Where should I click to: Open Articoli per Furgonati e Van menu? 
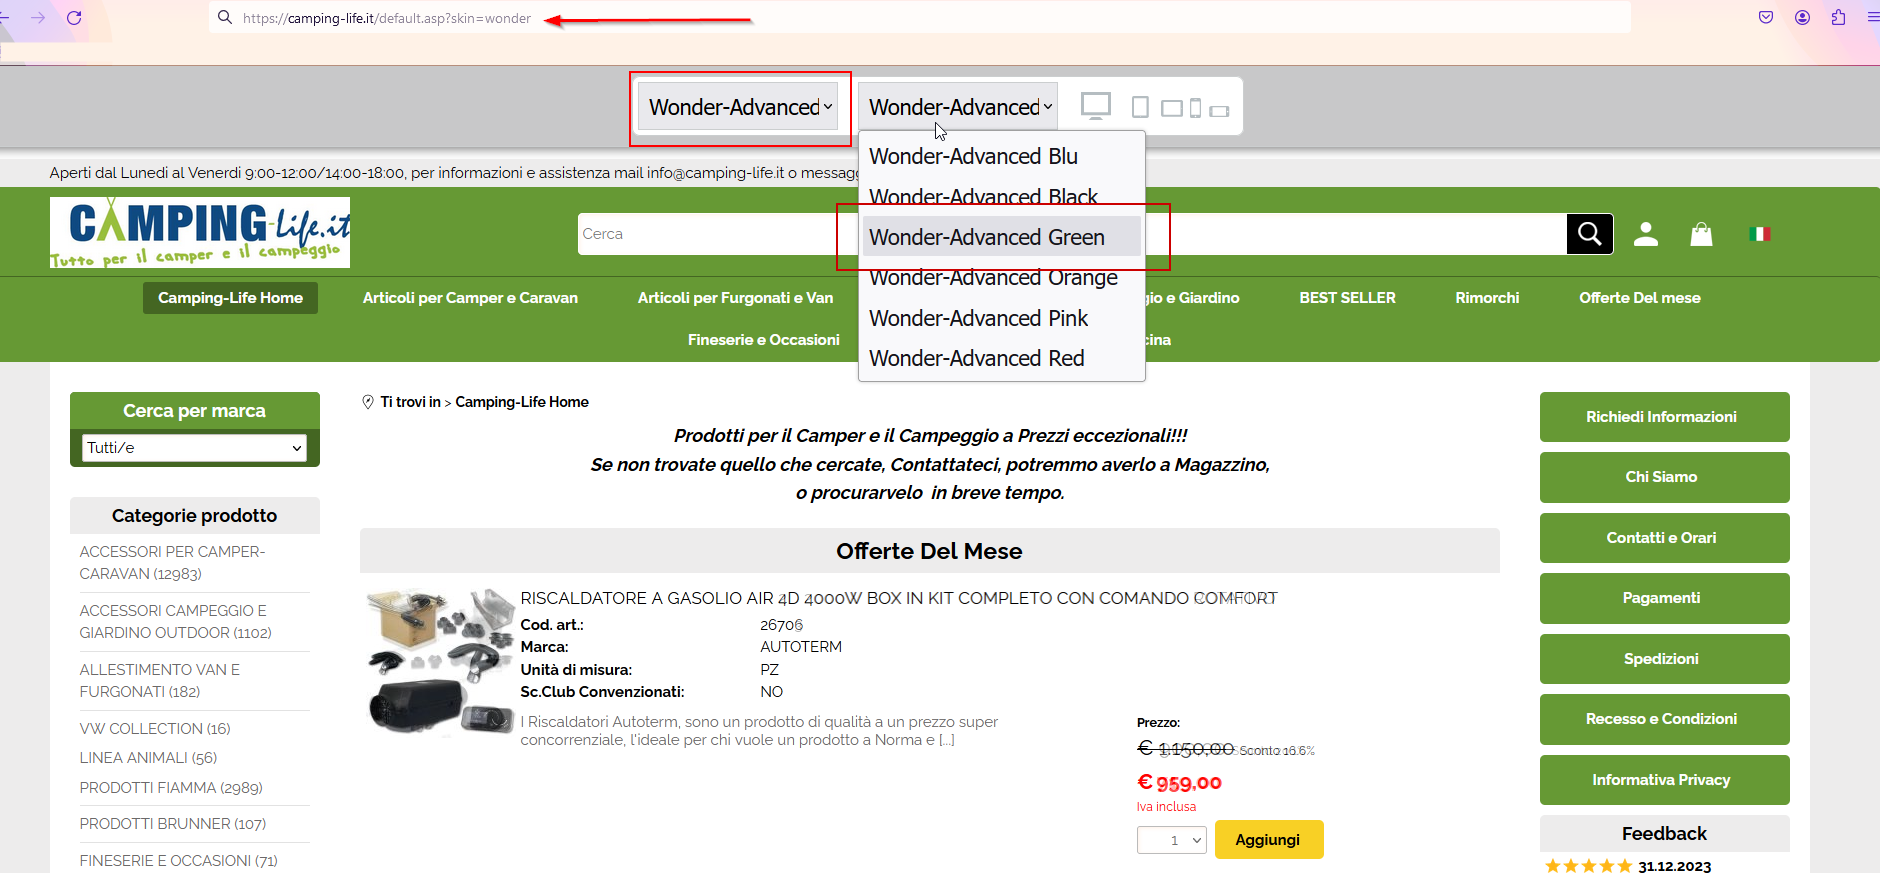[735, 298]
